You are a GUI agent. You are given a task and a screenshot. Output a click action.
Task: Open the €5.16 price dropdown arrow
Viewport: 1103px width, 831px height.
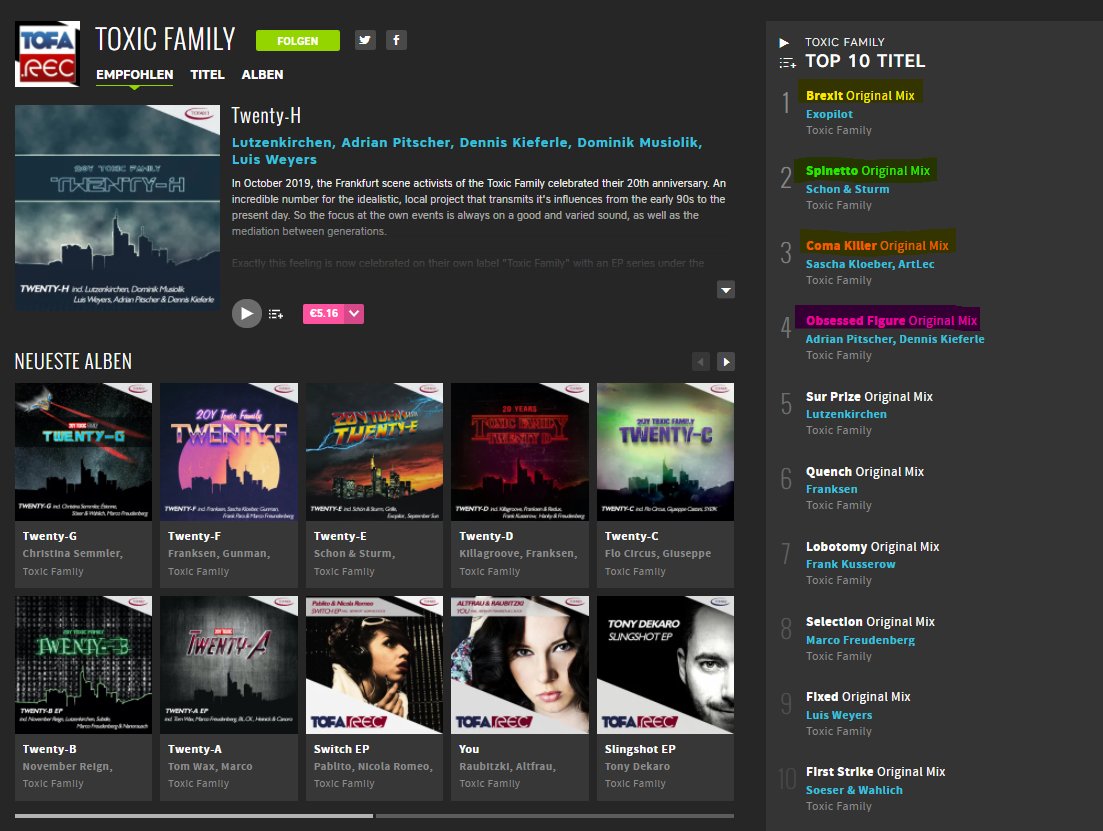point(354,314)
